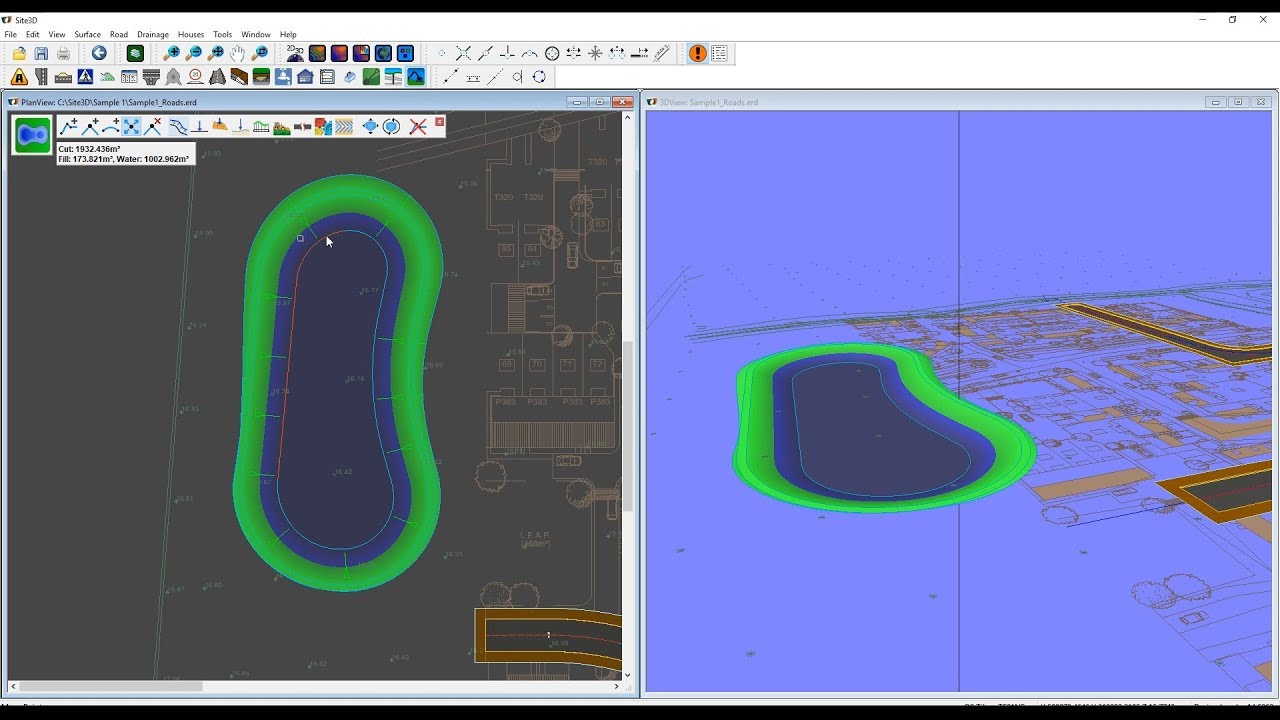Click the pond outline square handle point
This screenshot has width=1280, height=720.
tap(301, 238)
